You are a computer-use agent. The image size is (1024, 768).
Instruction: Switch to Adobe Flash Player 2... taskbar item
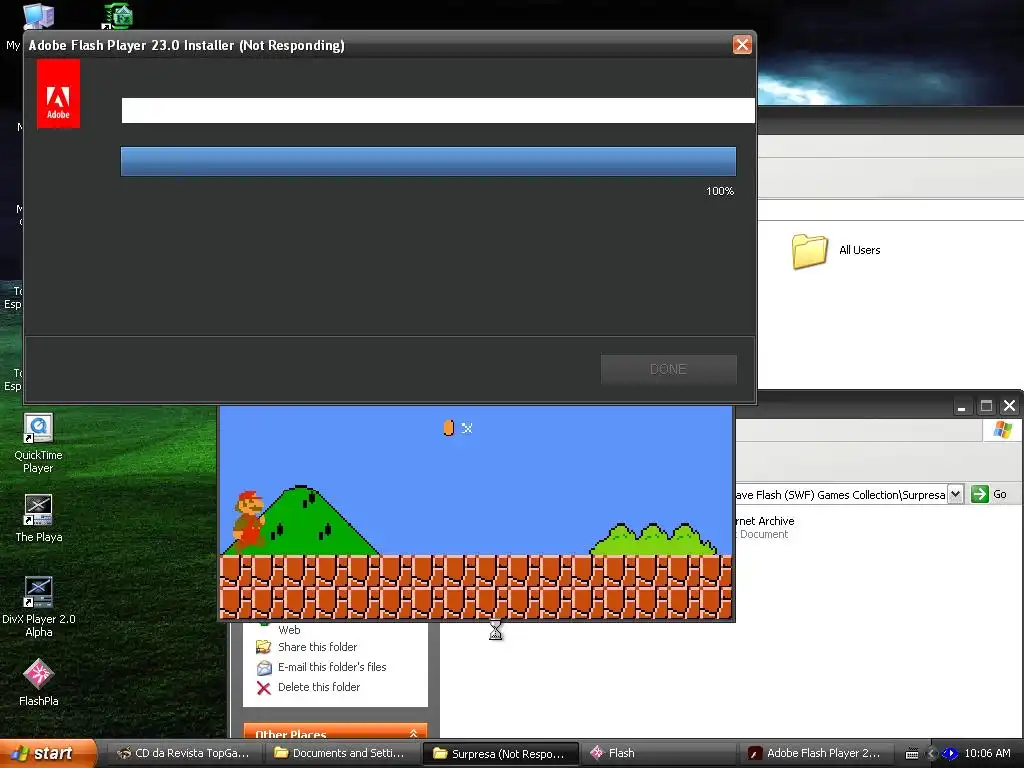point(815,753)
